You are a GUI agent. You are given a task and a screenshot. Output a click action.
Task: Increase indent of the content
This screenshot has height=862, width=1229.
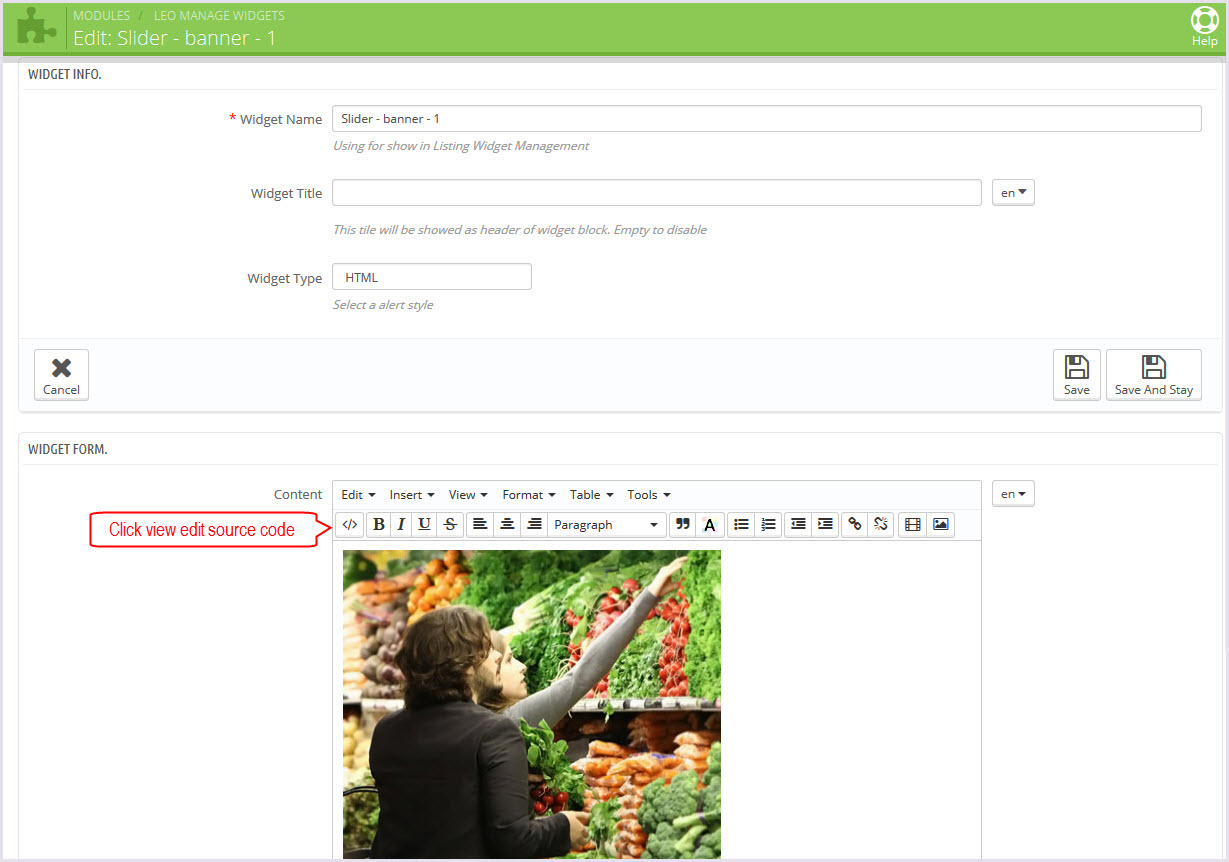(825, 524)
